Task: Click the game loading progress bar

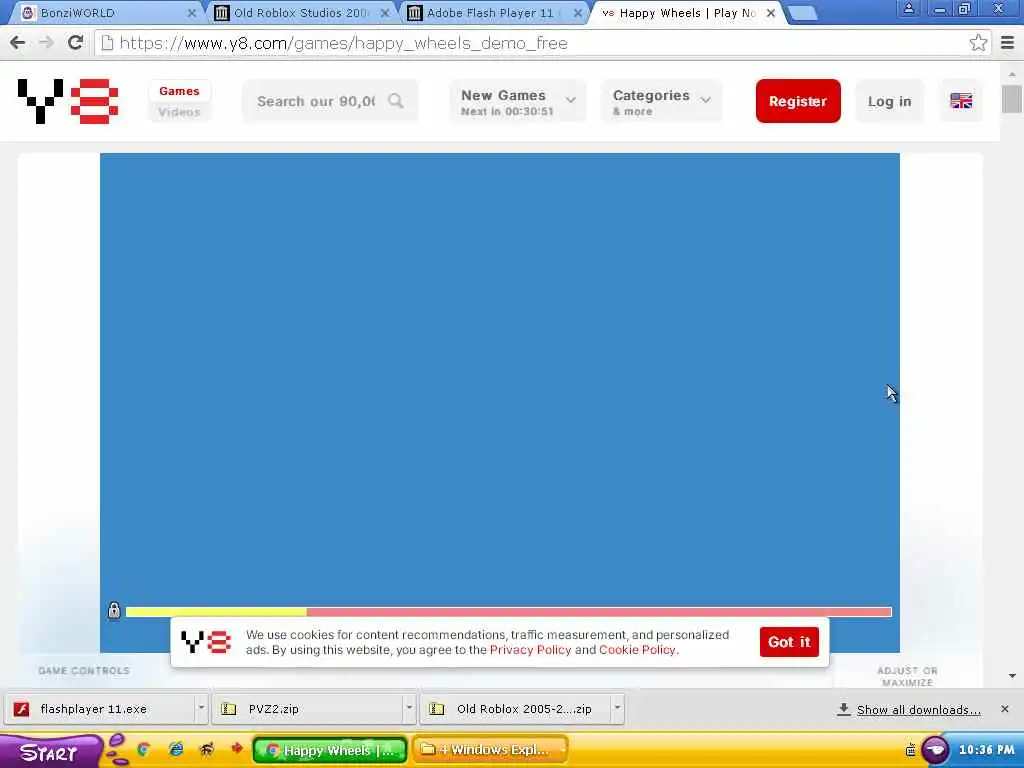Action: click(509, 612)
